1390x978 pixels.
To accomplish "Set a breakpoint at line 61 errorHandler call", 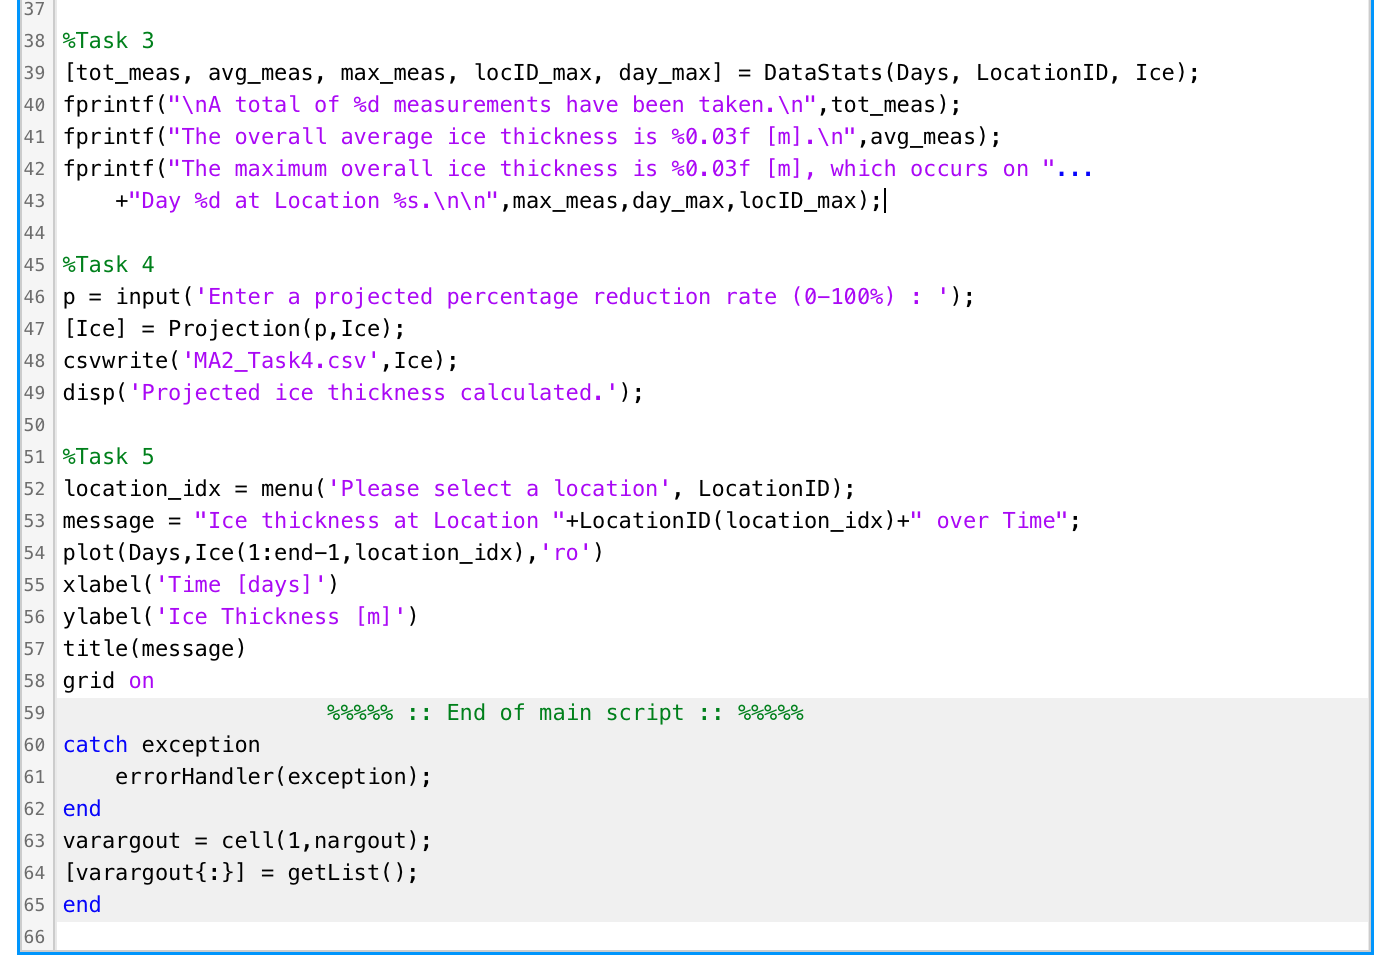I will (34, 776).
